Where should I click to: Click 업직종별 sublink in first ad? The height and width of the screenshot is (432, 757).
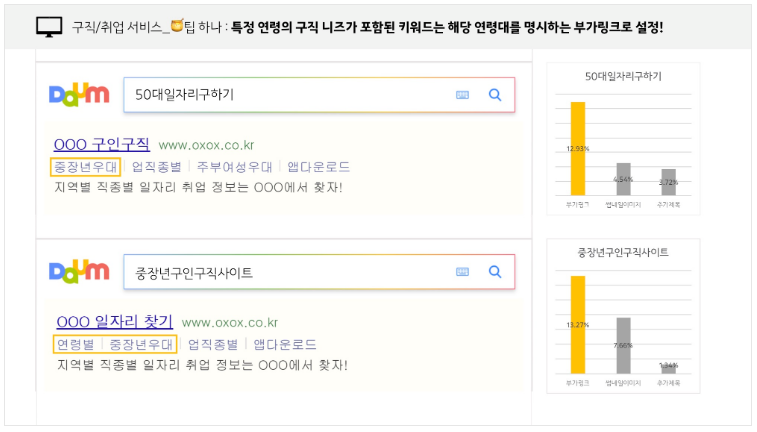pos(157,166)
